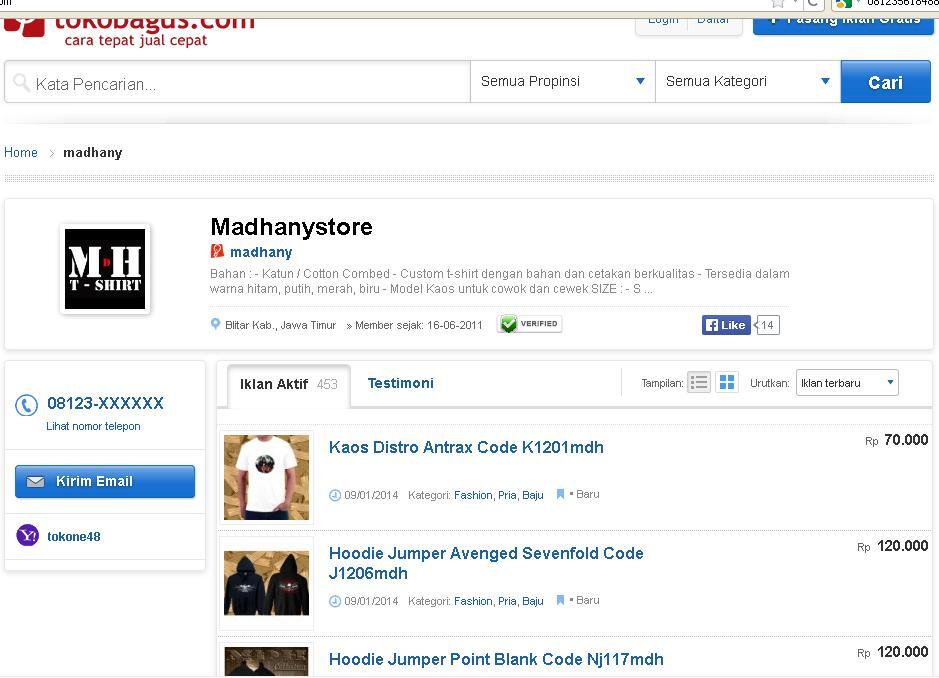Screen dimensions: 939x678
Task: Click the Member sejak: 16-06-2011 text
Action: 418,325
